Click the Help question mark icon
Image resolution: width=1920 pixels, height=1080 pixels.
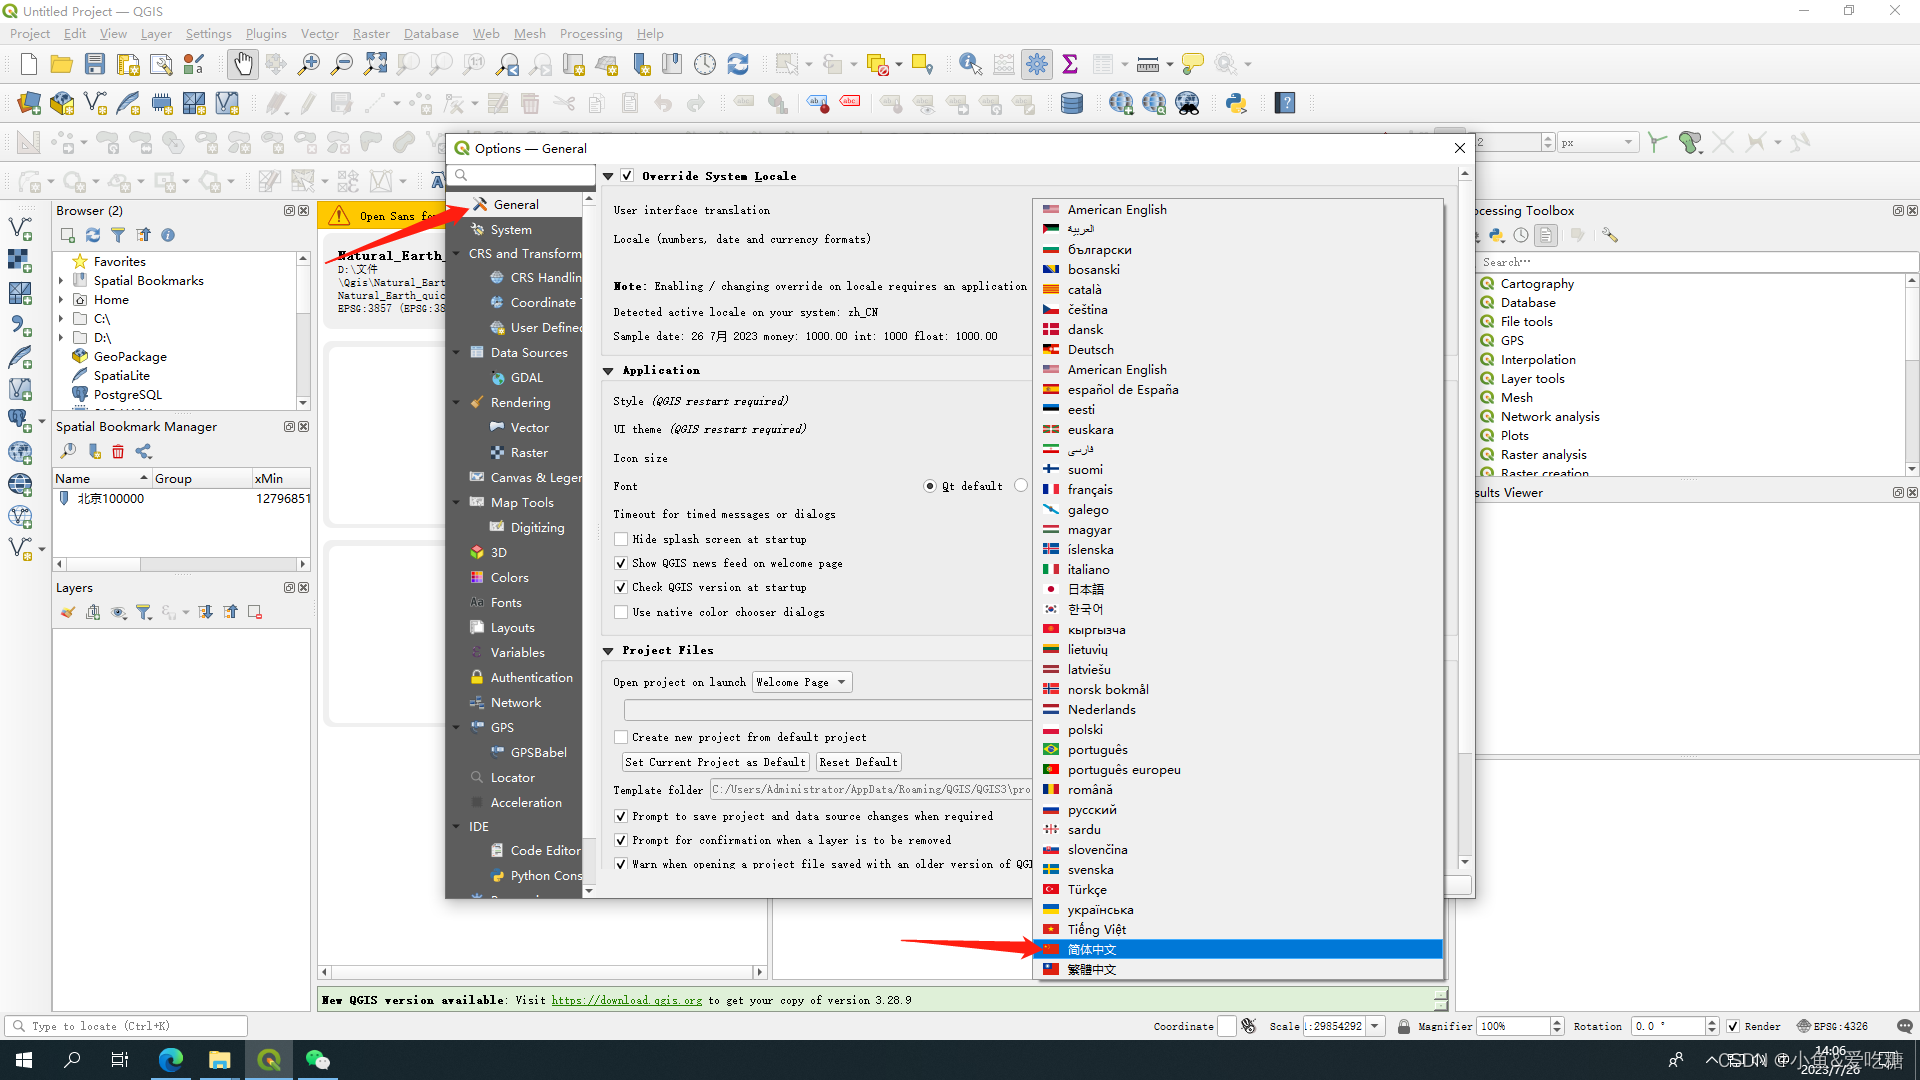pos(1286,103)
